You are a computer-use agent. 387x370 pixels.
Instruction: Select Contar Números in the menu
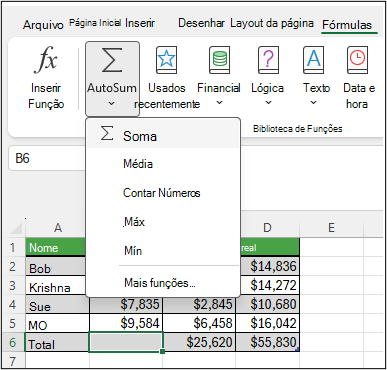[x=162, y=193]
